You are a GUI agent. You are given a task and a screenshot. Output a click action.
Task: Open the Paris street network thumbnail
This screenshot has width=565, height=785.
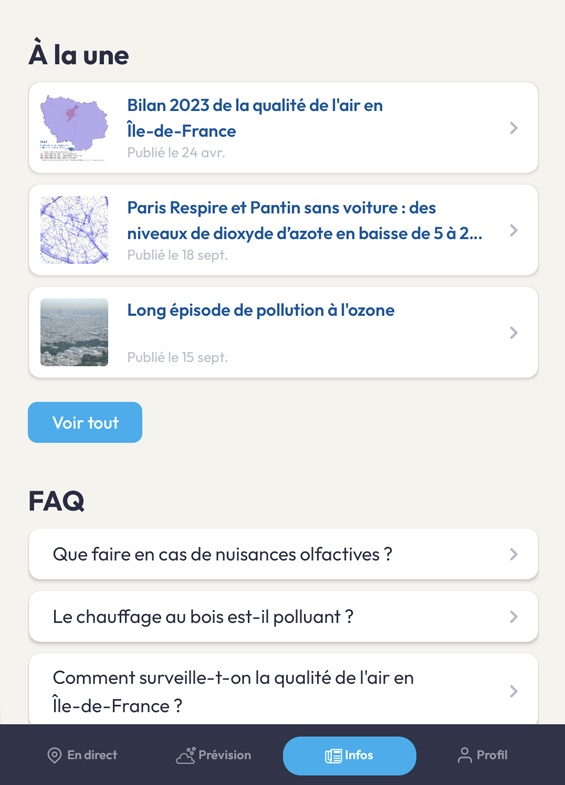click(x=74, y=230)
